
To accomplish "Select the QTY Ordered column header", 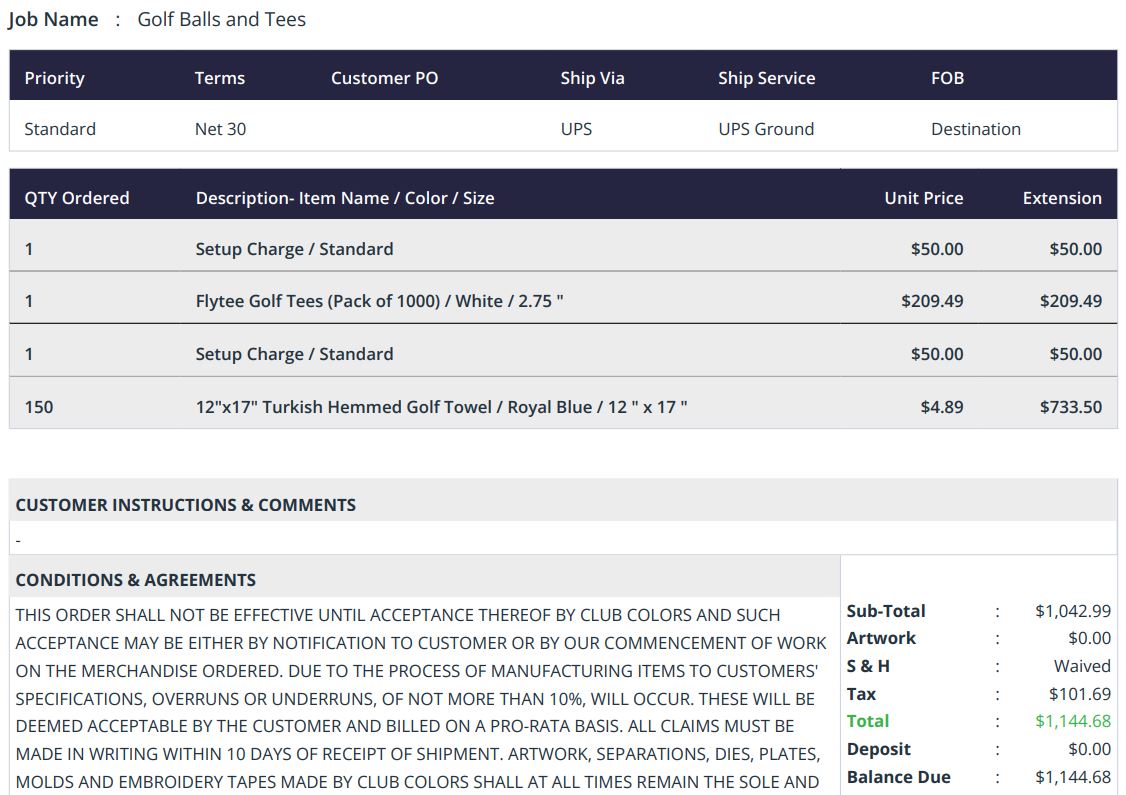I will pos(77,198).
